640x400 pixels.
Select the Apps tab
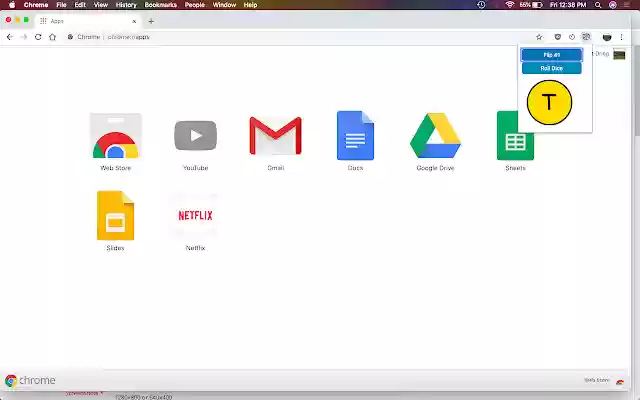point(88,21)
